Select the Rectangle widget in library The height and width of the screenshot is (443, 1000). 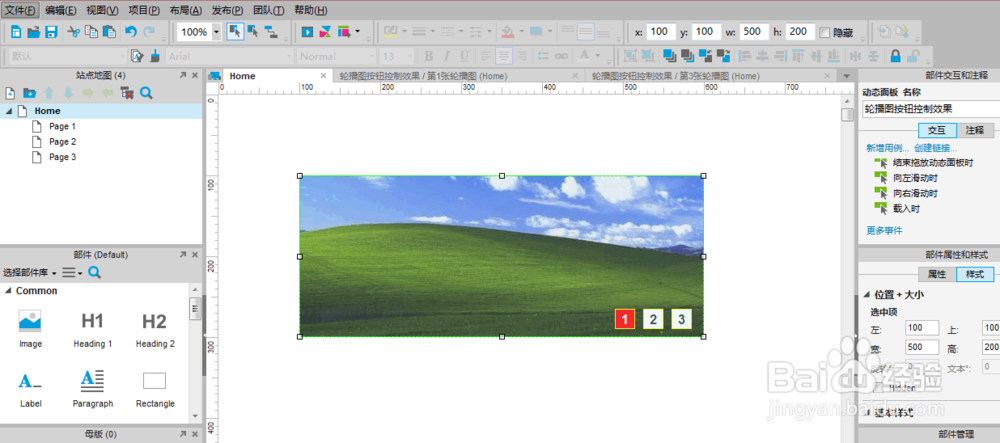(x=155, y=389)
